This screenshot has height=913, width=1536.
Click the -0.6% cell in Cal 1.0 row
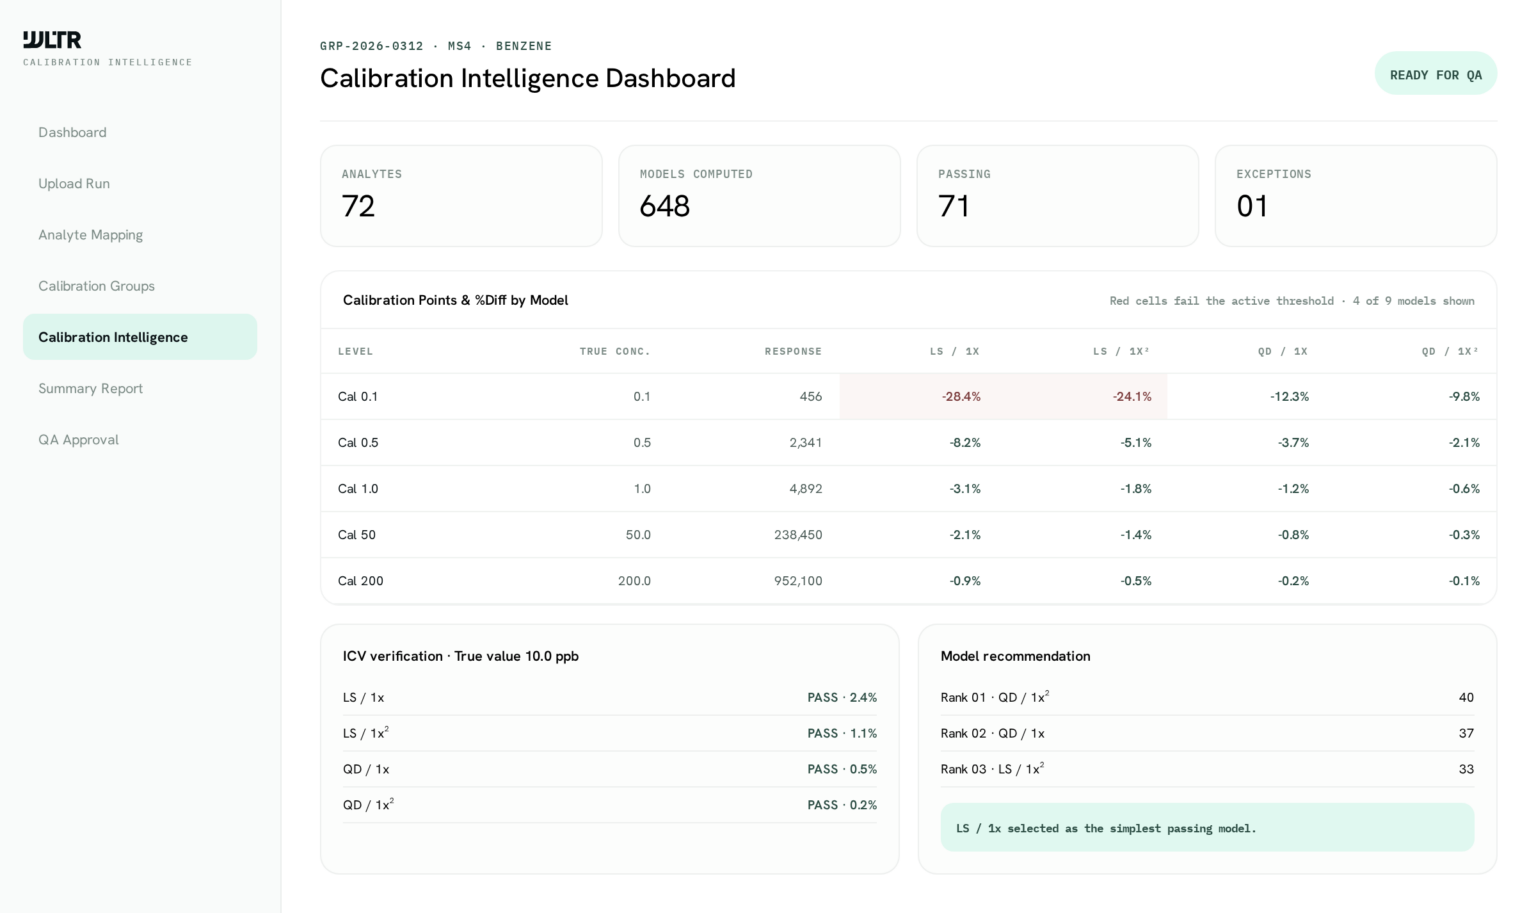tap(1464, 488)
